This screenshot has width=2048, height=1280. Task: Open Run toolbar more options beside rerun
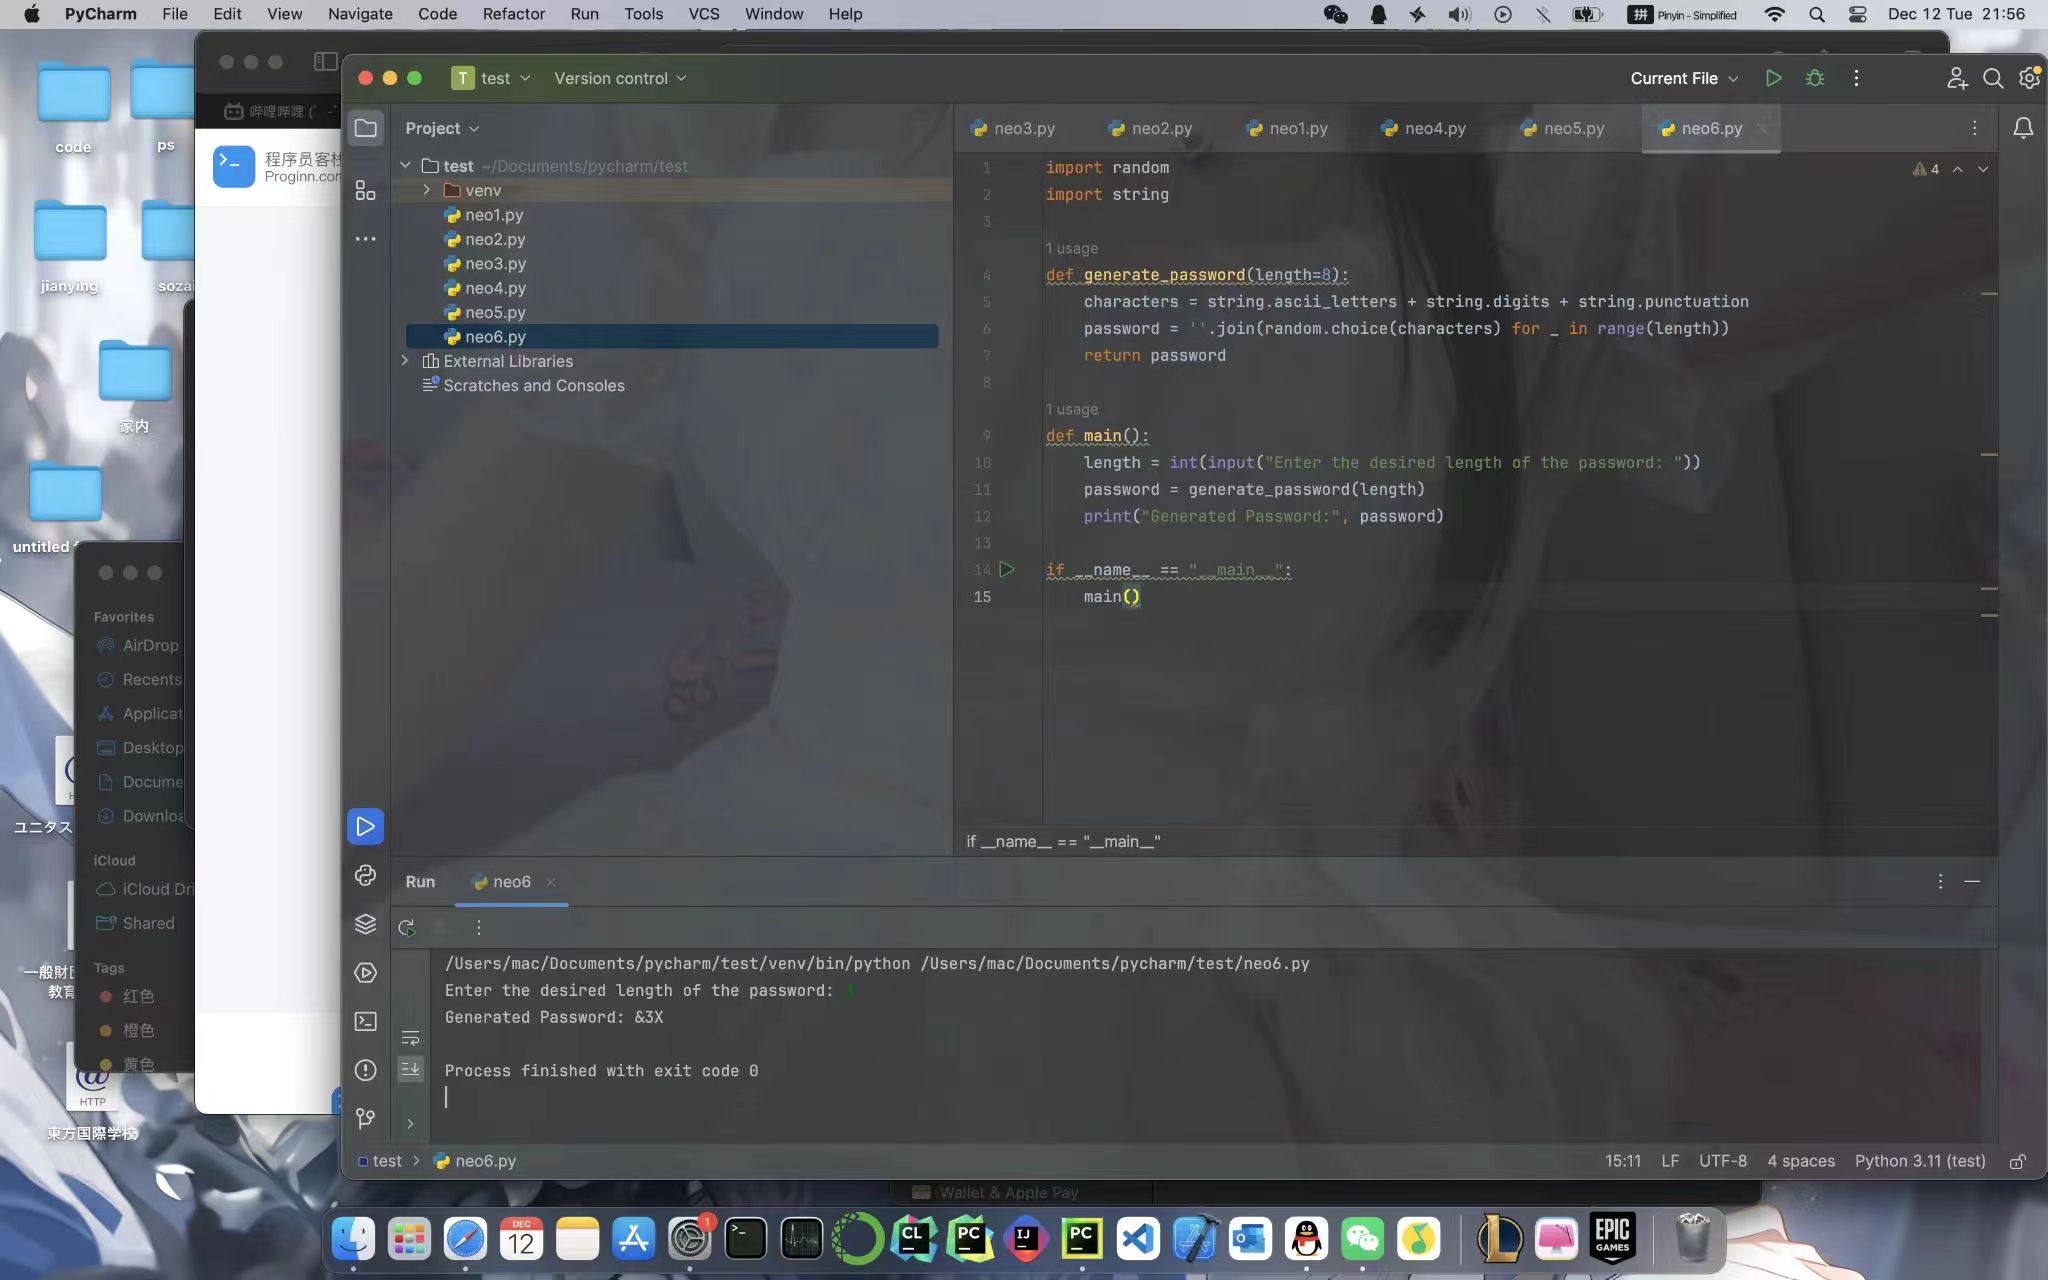pos(479,927)
